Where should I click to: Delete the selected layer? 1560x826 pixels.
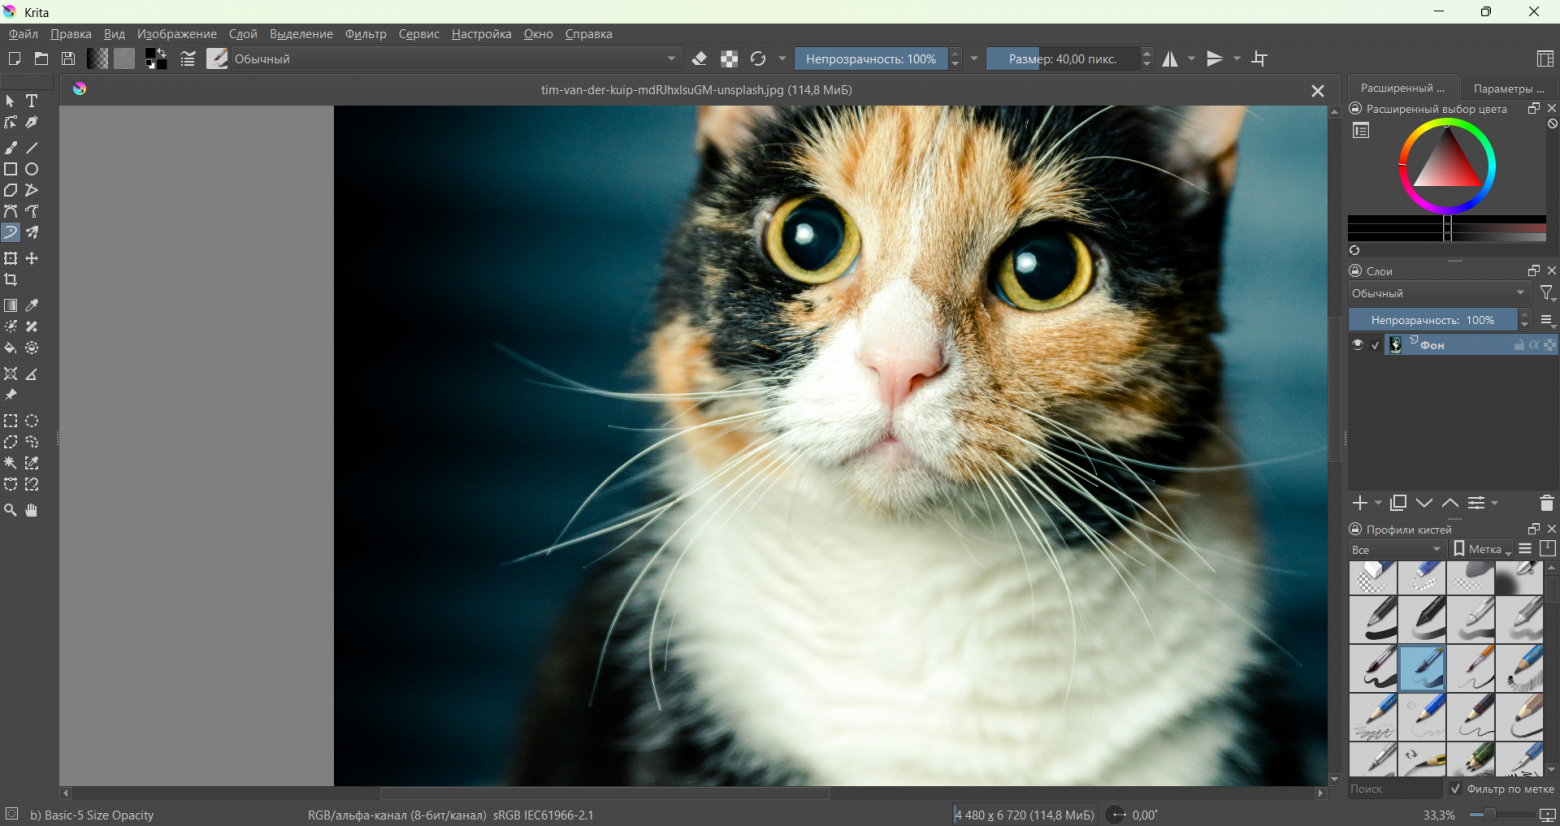click(x=1546, y=503)
